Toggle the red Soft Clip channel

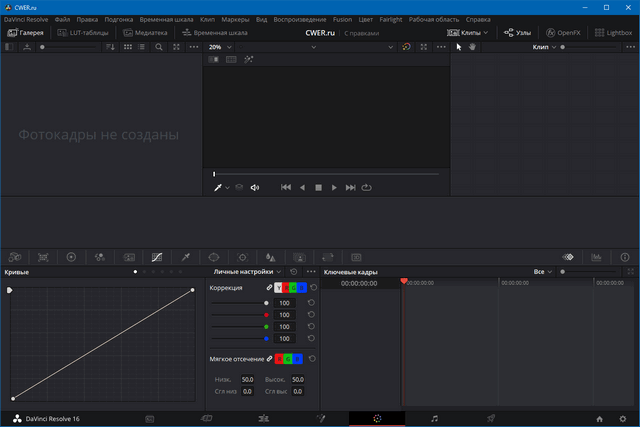click(279, 359)
